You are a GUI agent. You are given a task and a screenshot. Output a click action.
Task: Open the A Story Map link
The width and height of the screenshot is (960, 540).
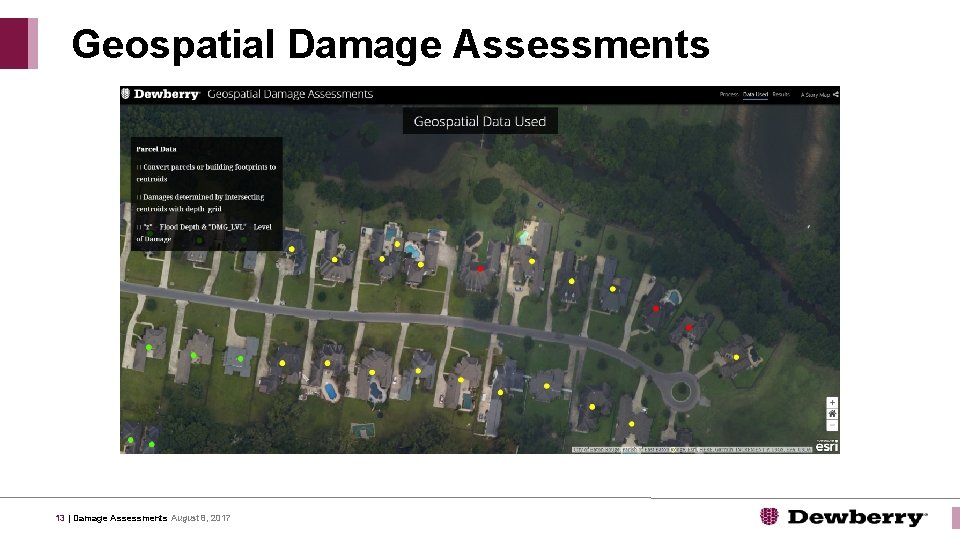click(815, 95)
